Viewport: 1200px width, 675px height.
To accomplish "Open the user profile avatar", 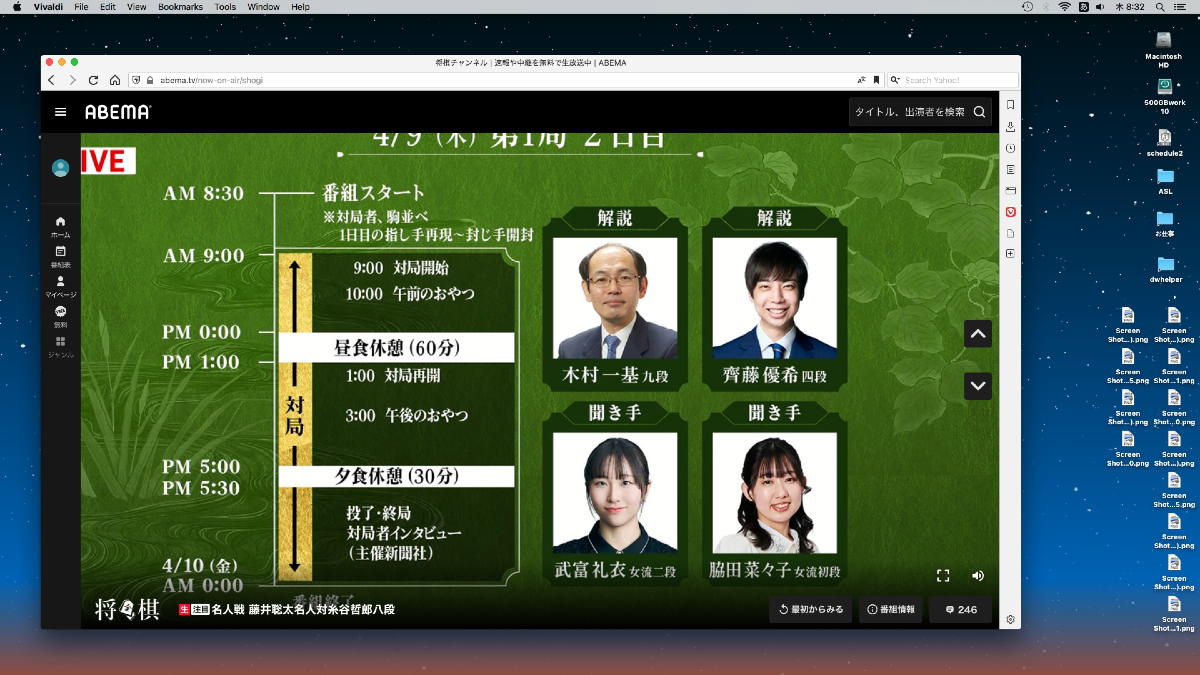I will (60, 168).
